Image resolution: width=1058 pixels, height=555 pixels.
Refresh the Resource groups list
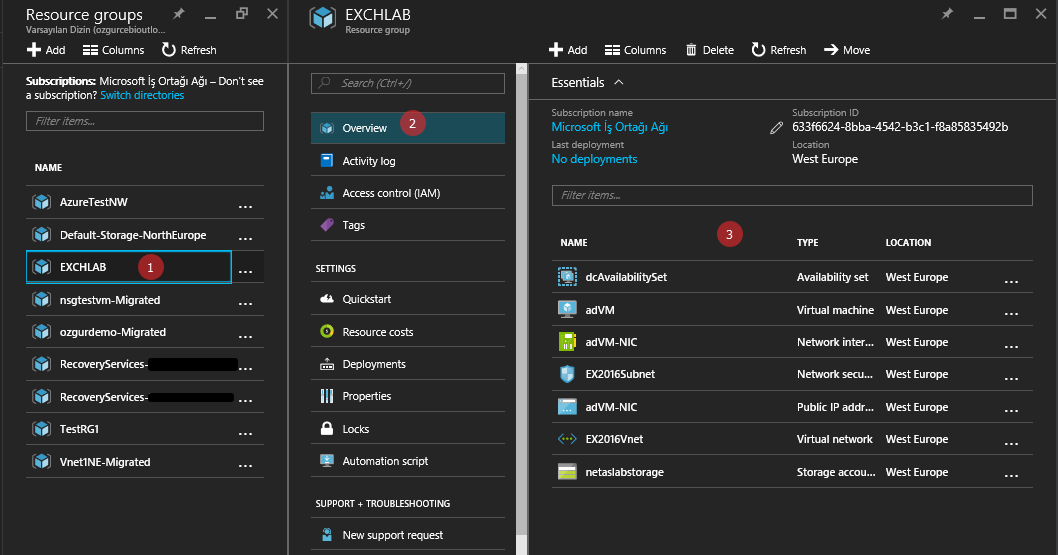[x=189, y=50]
